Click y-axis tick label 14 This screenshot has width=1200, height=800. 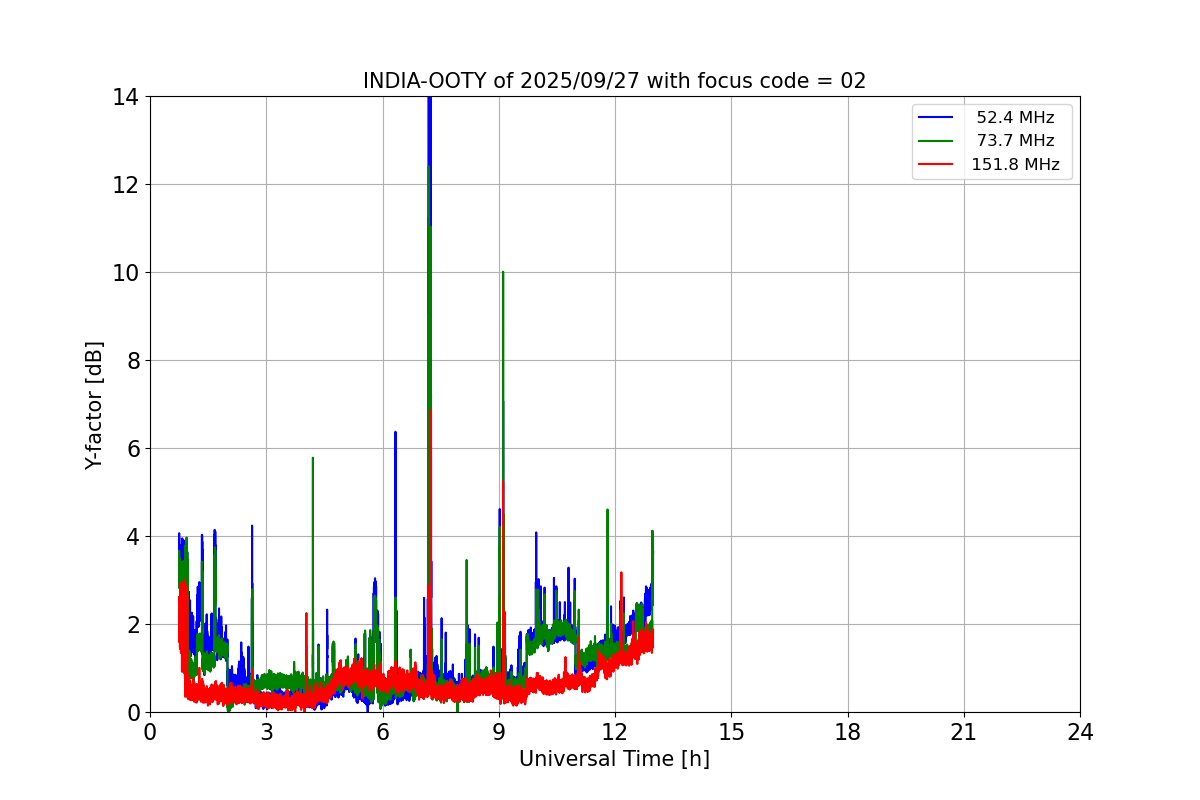click(125, 97)
